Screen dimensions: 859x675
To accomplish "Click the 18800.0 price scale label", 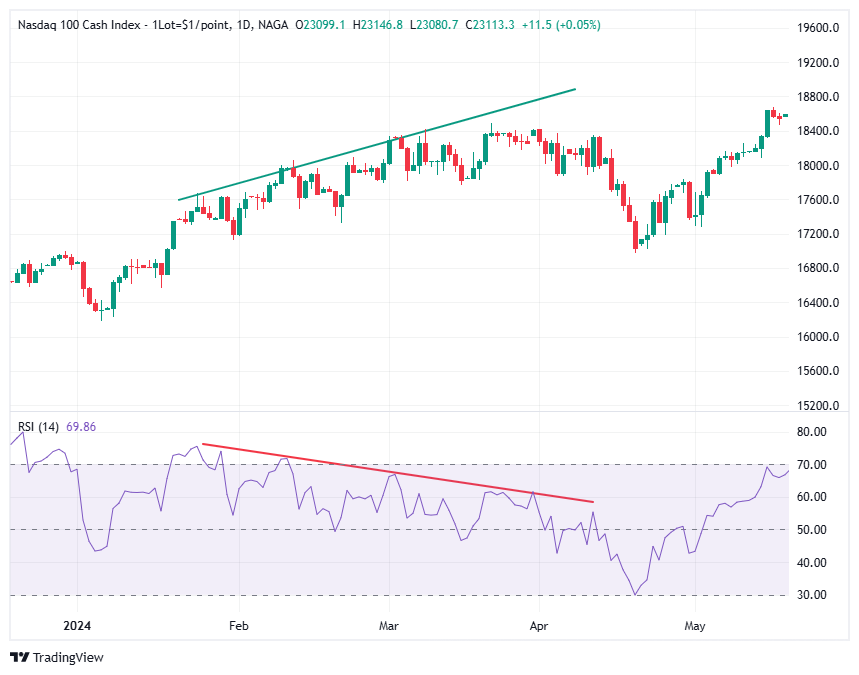I will pyautogui.click(x=826, y=97).
